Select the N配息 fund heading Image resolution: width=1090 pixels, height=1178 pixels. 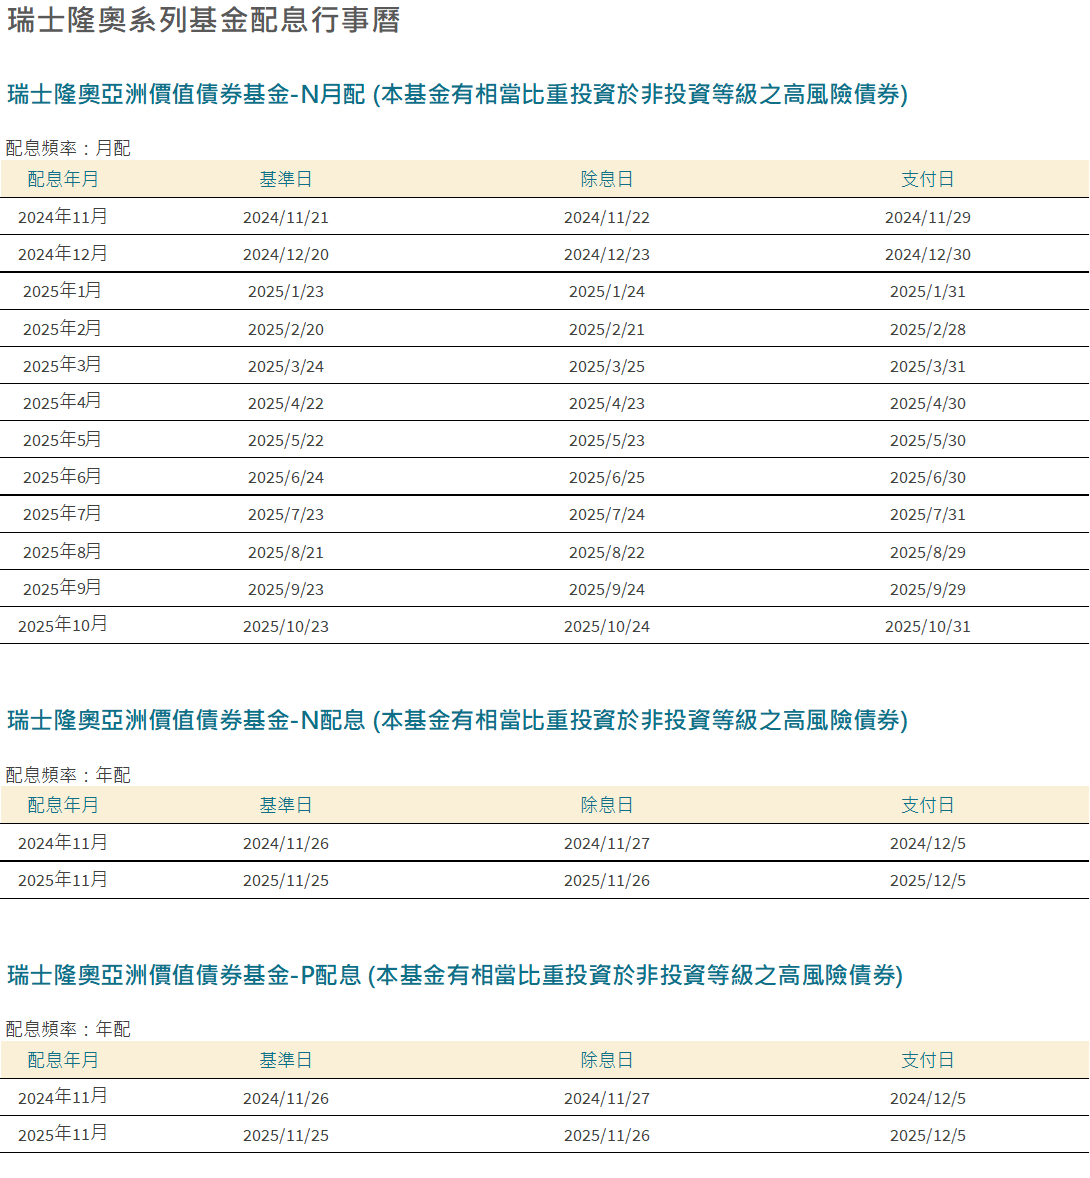tap(457, 720)
